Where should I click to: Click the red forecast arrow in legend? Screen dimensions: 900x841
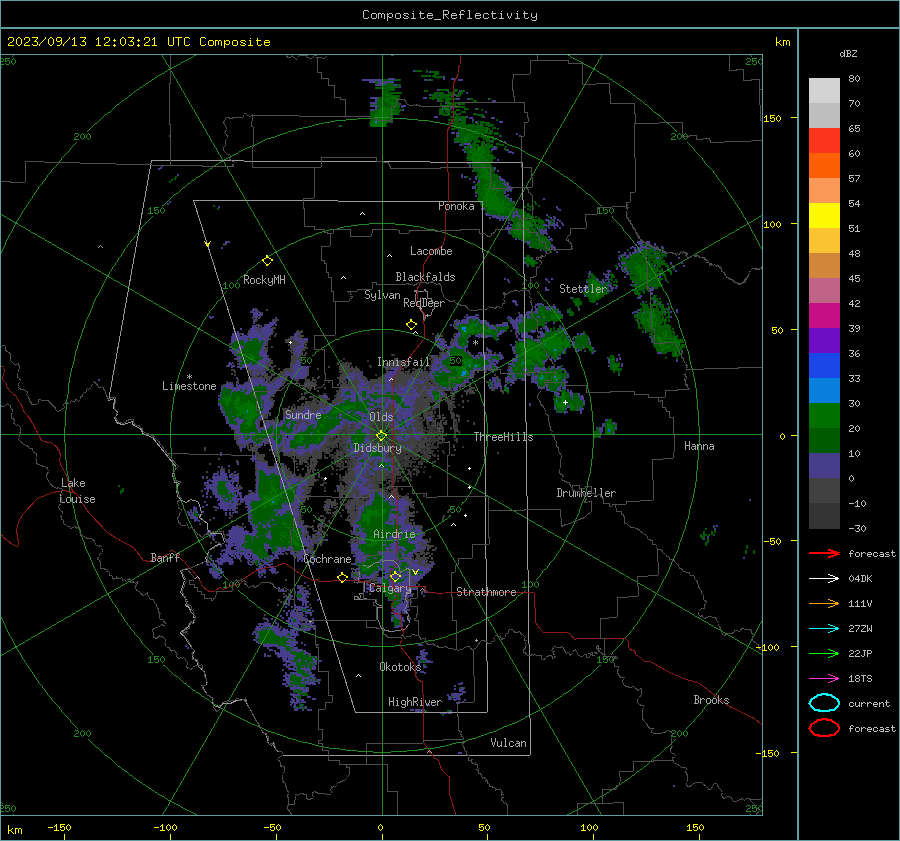[824, 553]
